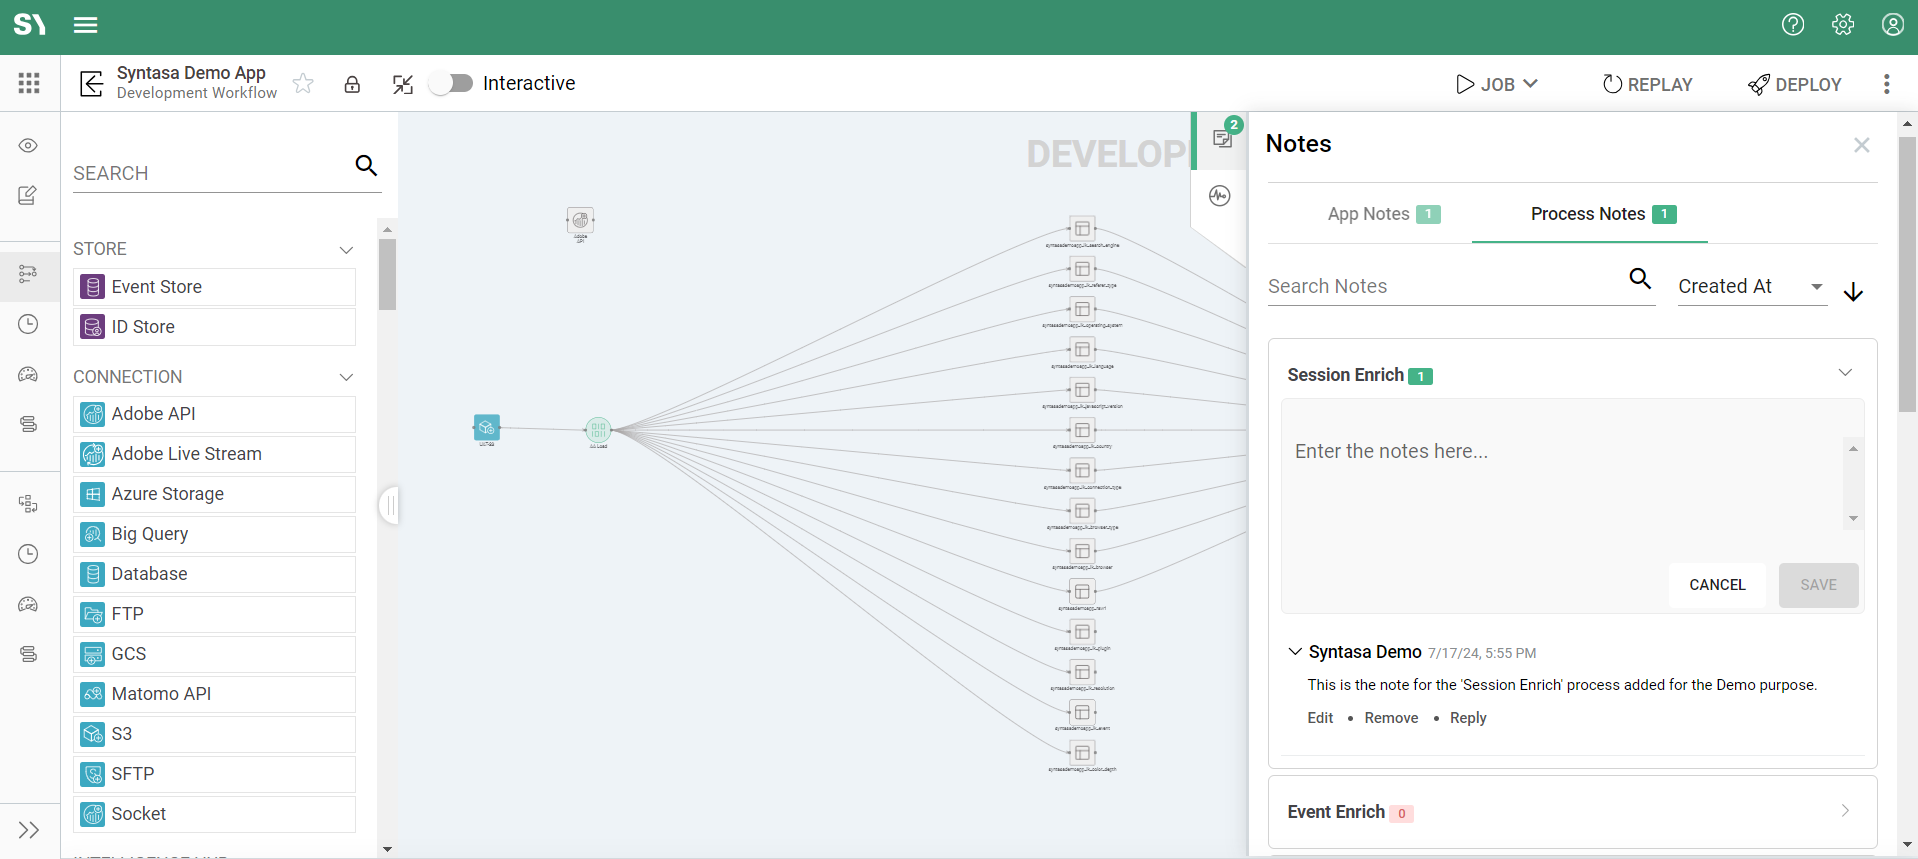Expand the Event Enrich notes section
Viewport: 1918px width, 859px height.
pyautogui.click(x=1844, y=811)
